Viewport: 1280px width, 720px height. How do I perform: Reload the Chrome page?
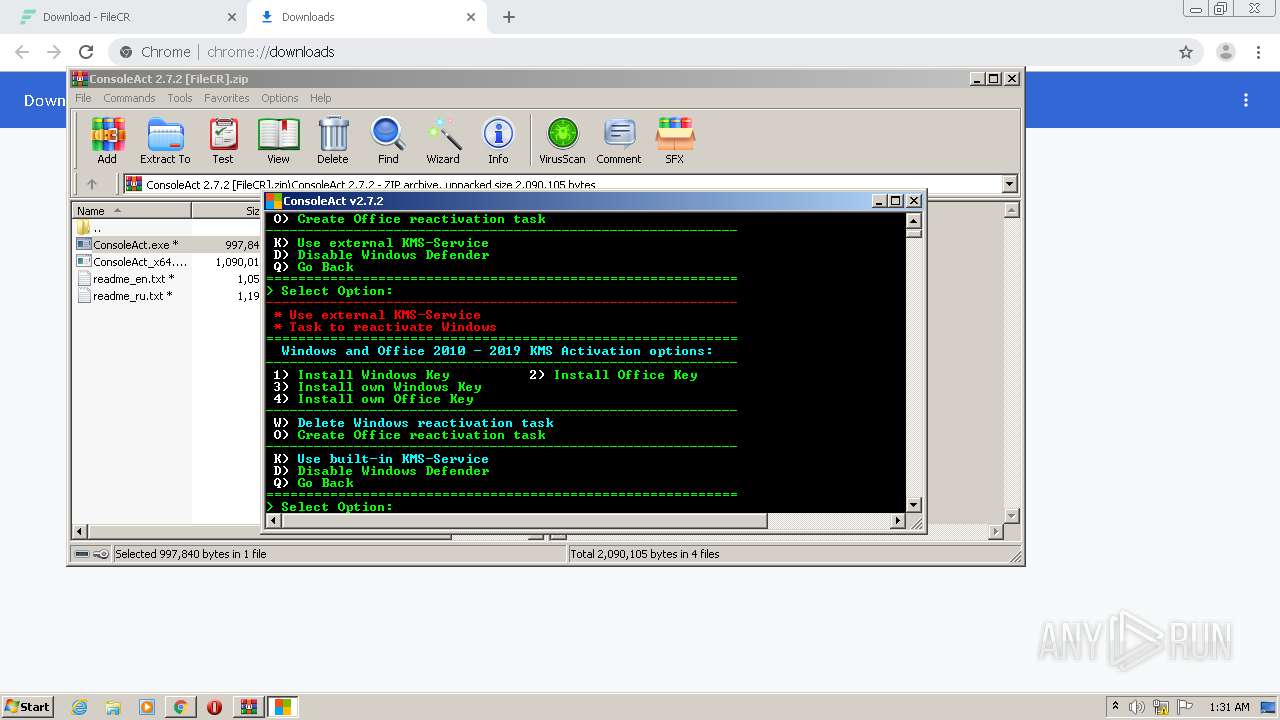click(86, 52)
